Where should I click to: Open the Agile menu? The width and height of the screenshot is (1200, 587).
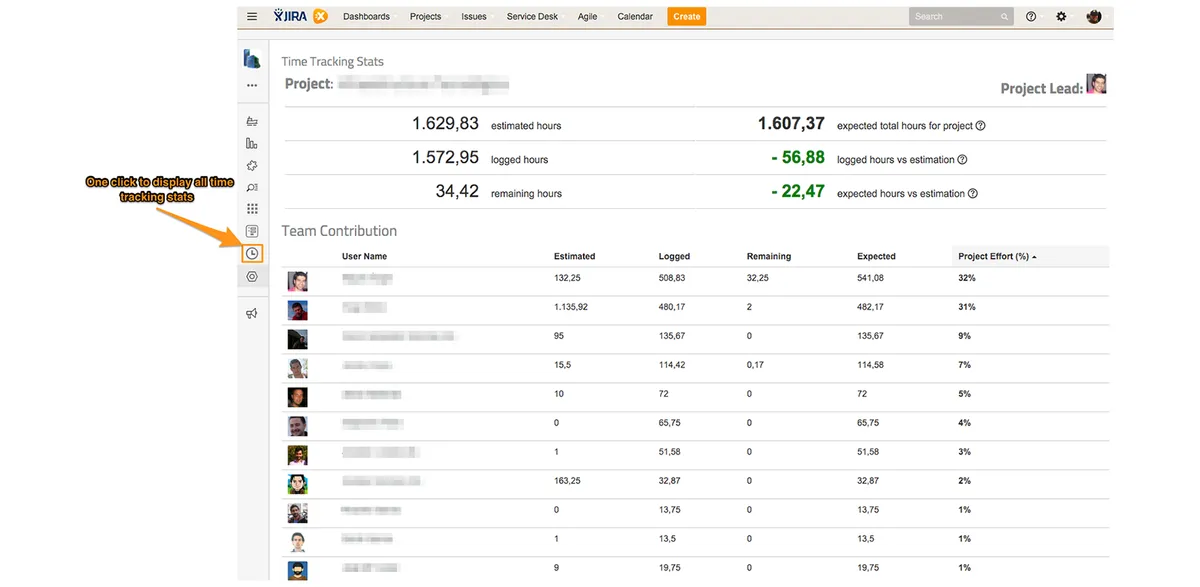click(x=588, y=17)
